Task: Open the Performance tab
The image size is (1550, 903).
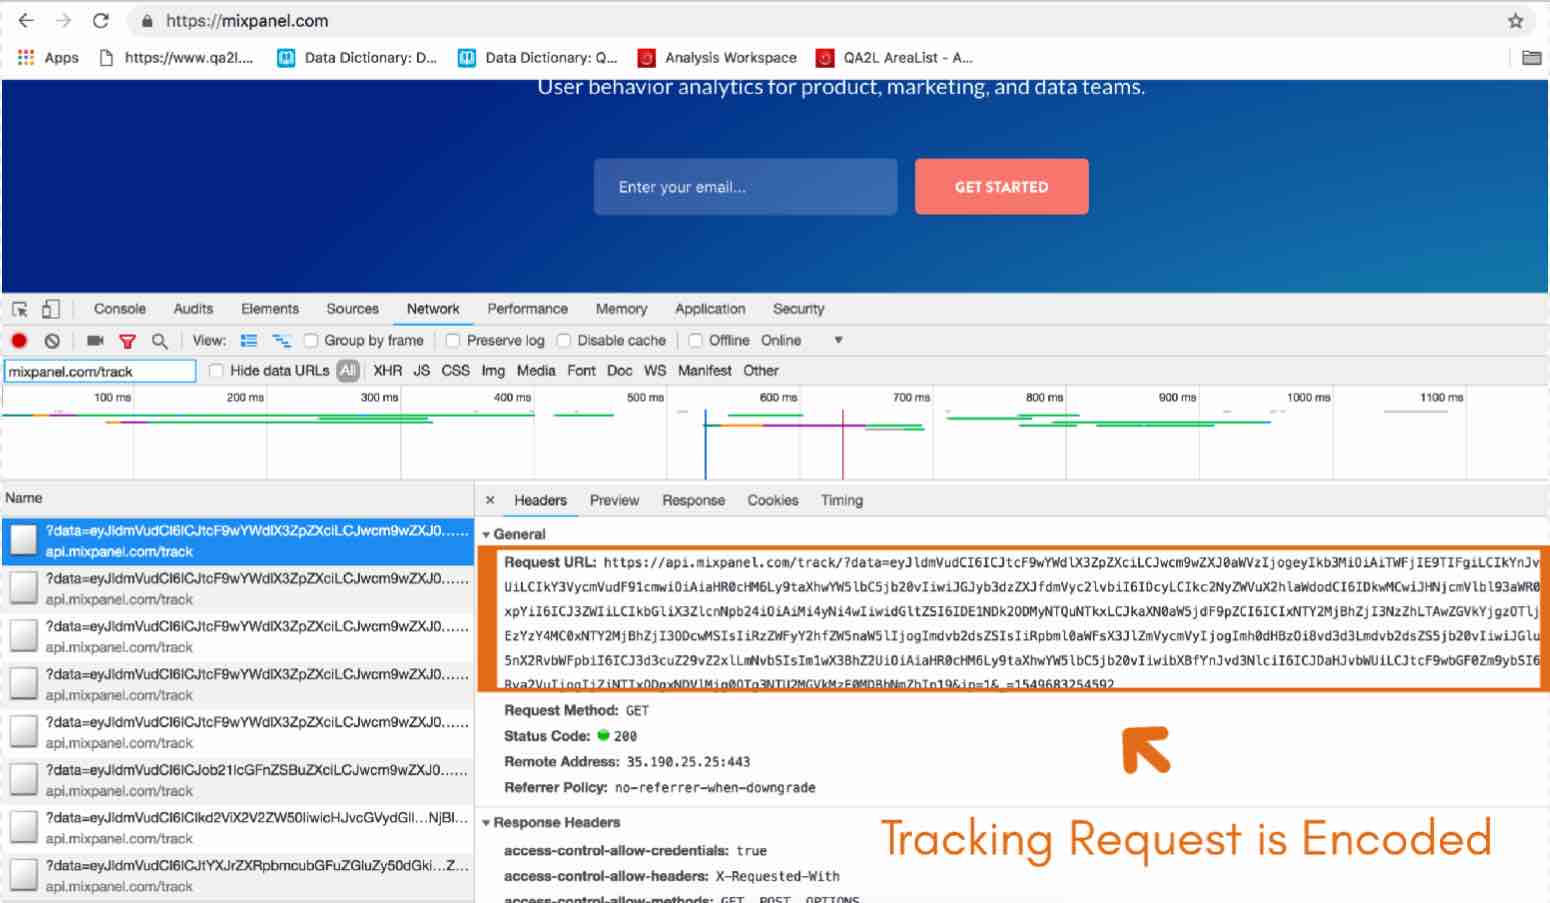Action: [527, 309]
